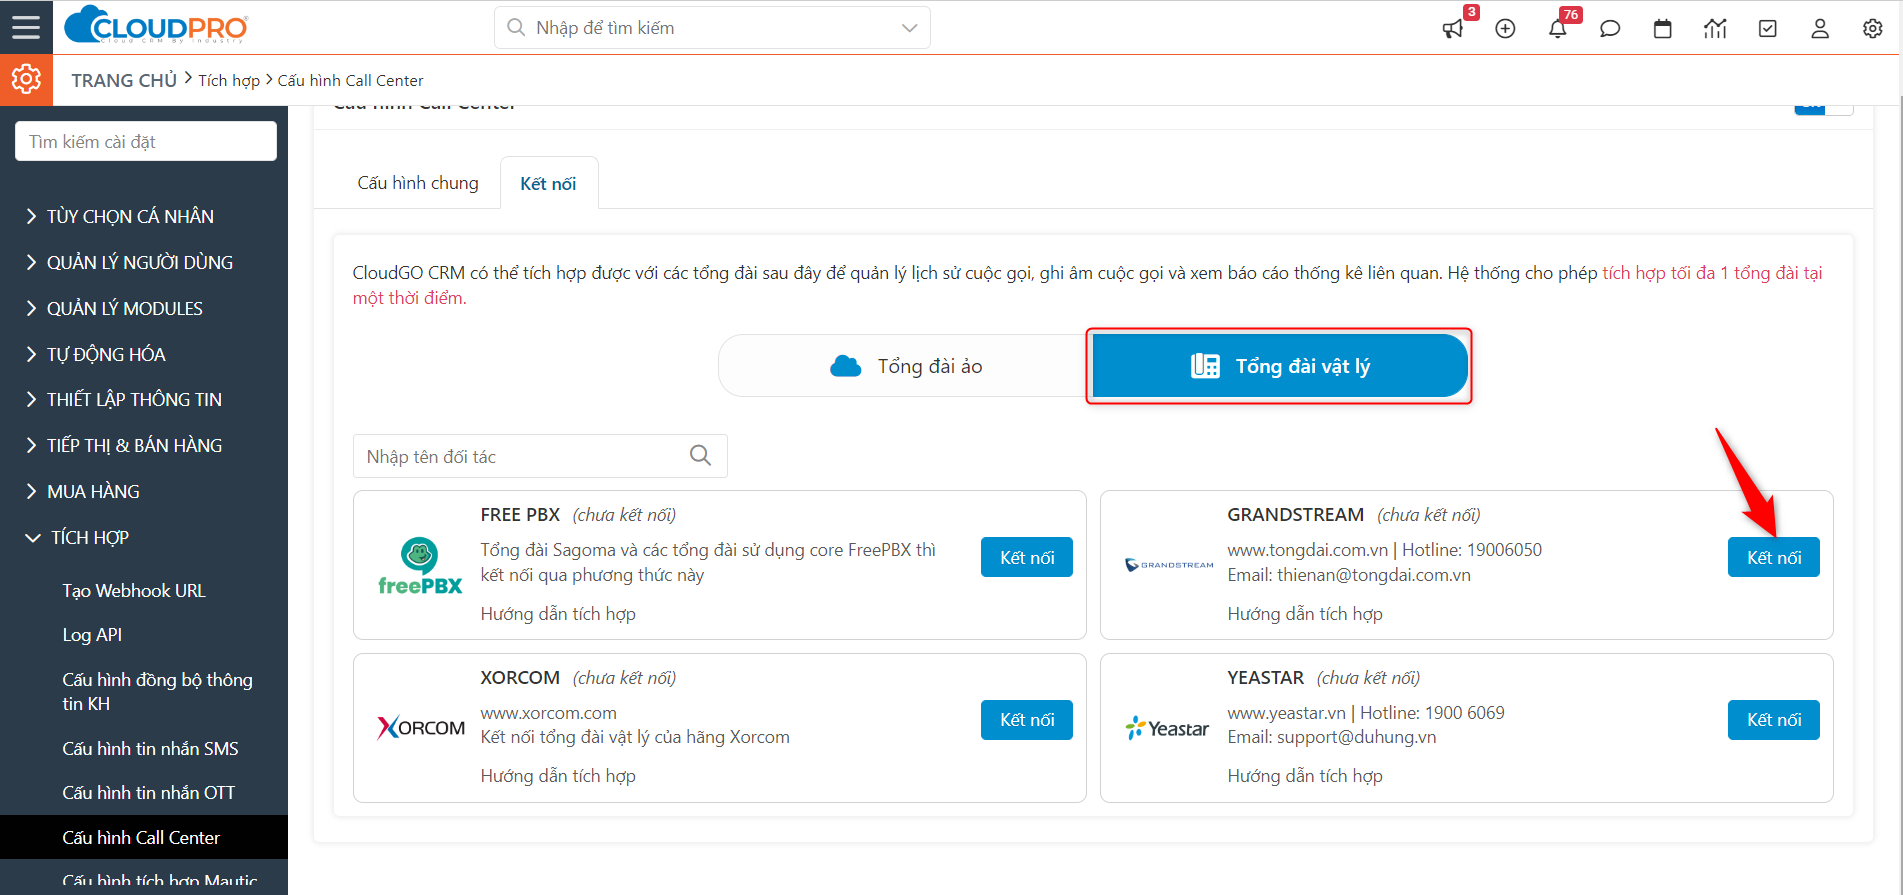Click FREE PBX card title
Viewport: 1903px width, 895px height.
pos(520,515)
